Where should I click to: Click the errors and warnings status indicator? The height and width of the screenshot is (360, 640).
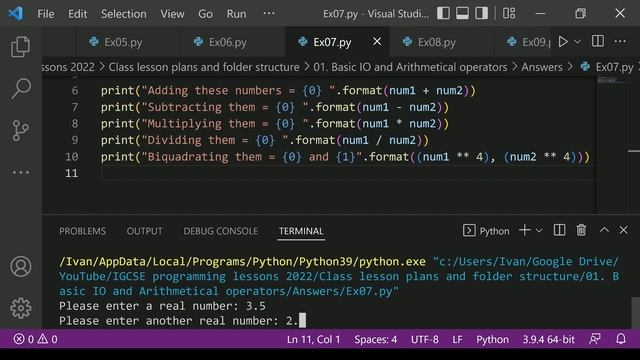[x=36, y=339]
